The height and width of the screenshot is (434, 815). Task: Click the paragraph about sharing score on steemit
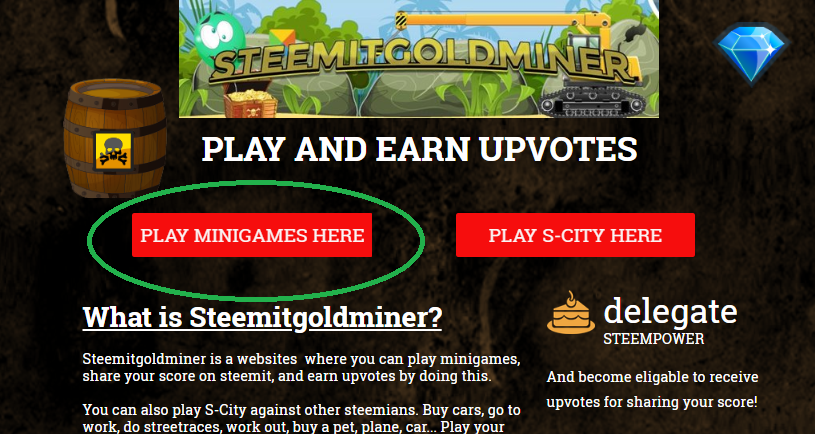click(x=301, y=368)
